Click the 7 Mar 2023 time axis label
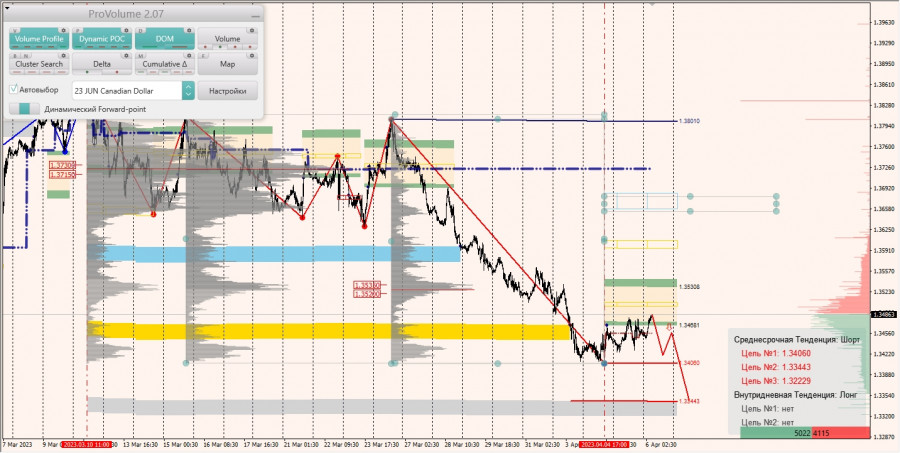The height and width of the screenshot is (453, 900). click(x=17, y=444)
